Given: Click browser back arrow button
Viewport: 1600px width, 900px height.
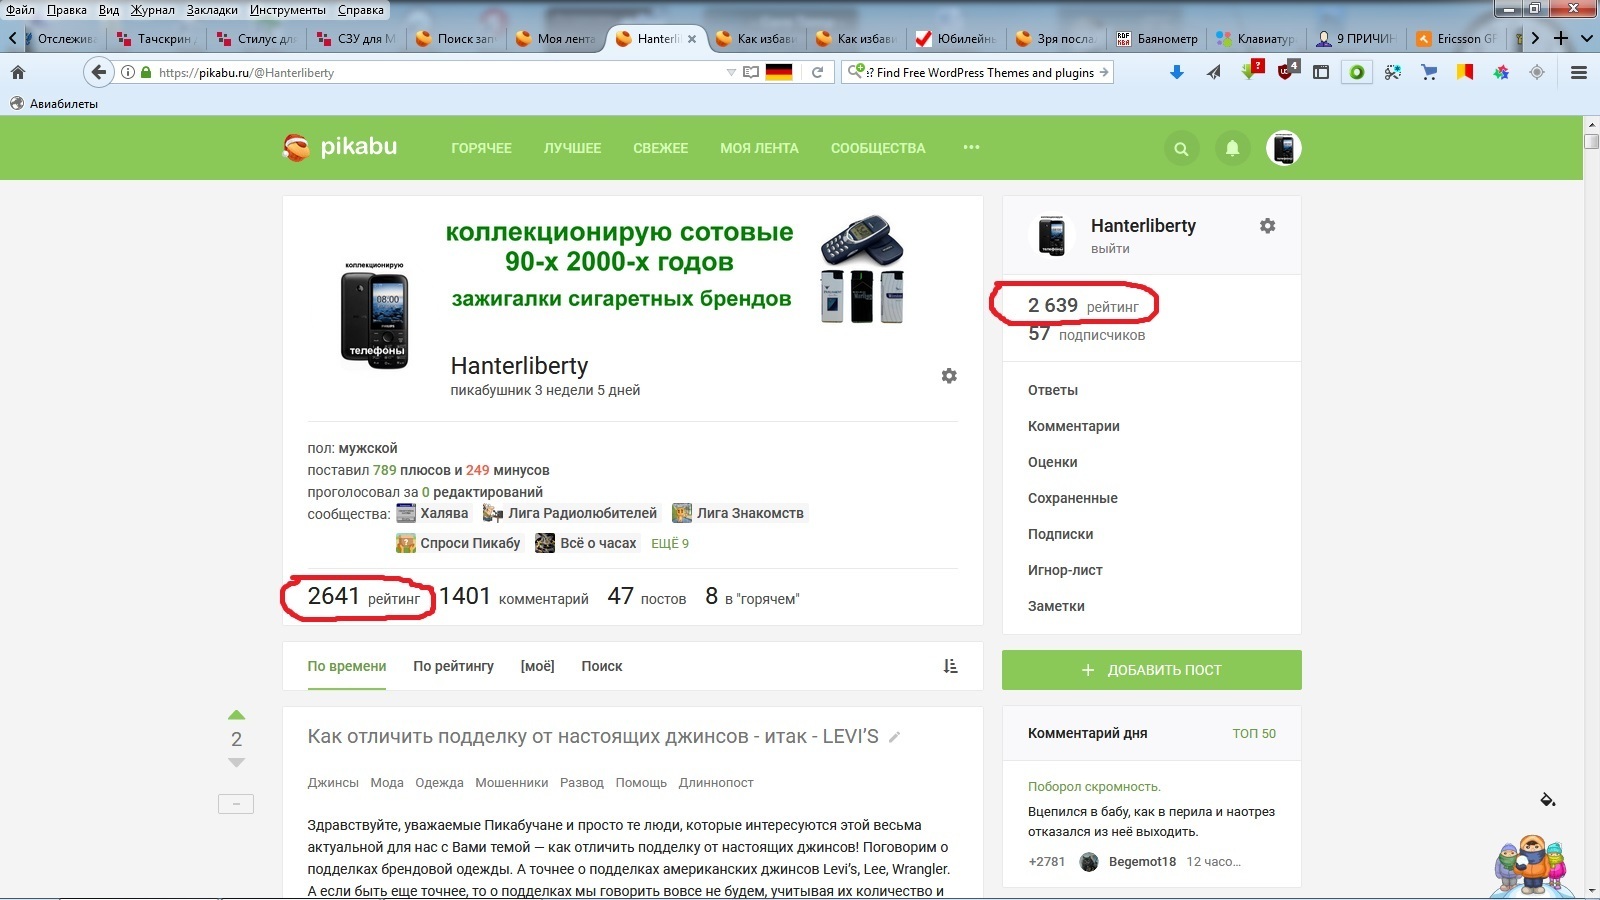Looking at the screenshot, I should (98, 72).
